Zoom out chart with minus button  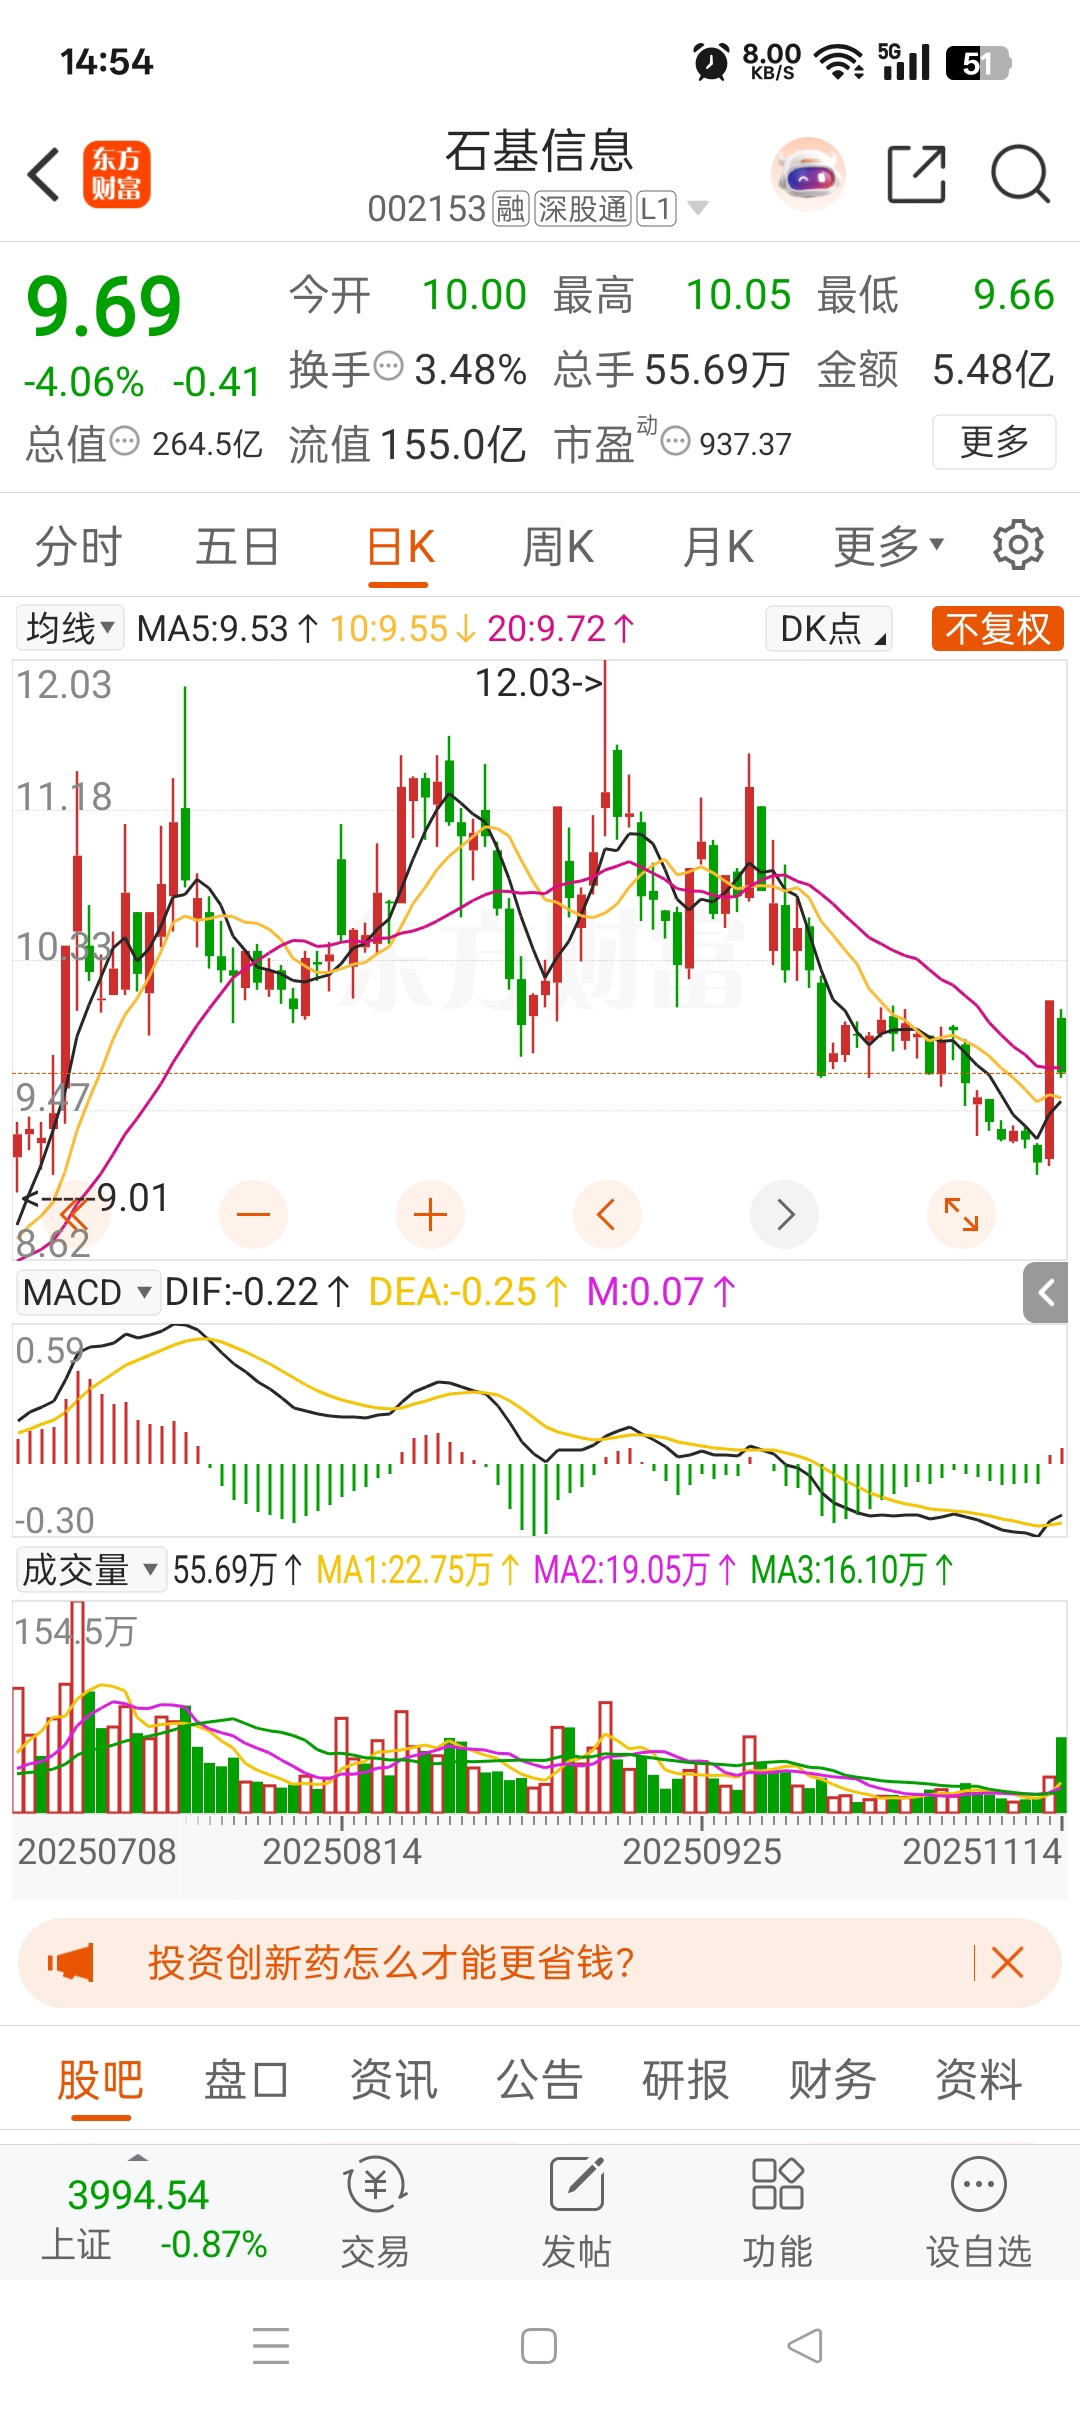pyautogui.click(x=253, y=1215)
